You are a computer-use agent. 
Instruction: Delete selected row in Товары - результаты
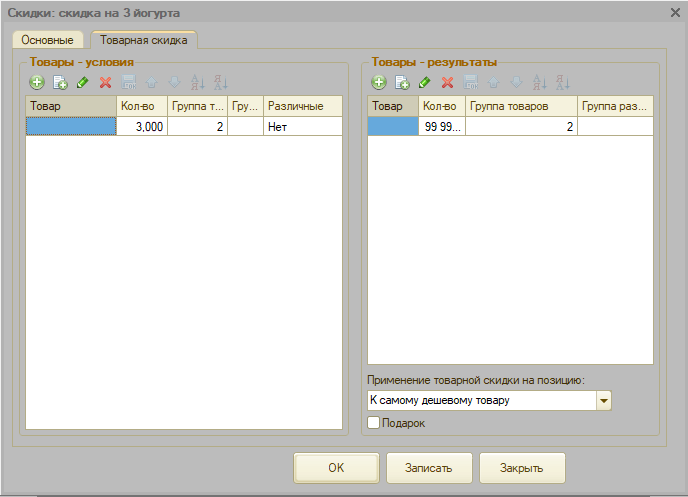[447, 82]
